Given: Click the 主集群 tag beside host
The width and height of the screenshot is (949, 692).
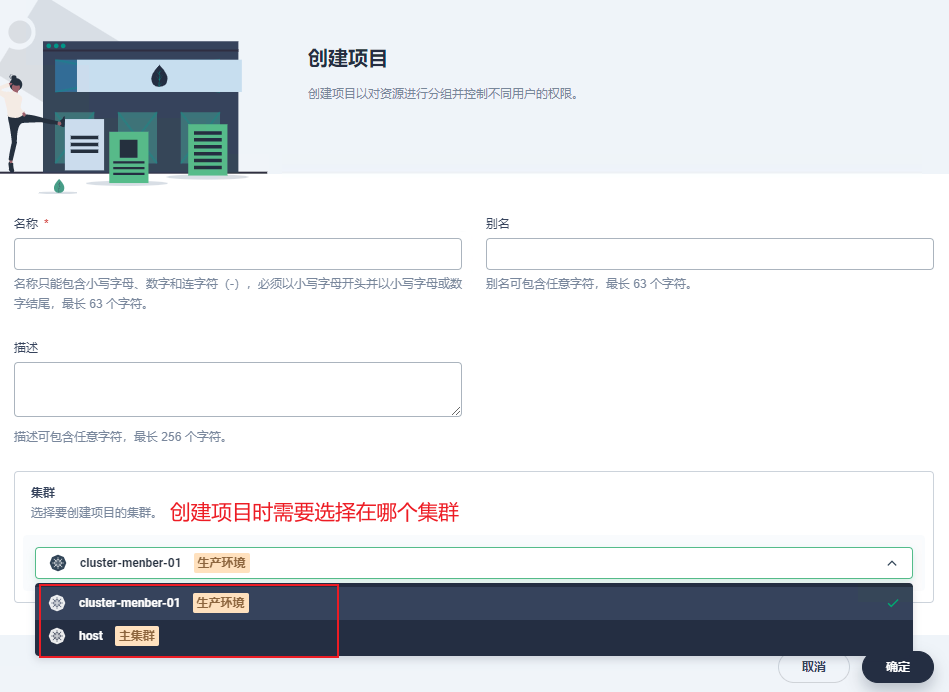Looking at the screenshot, I should [x=137, y=636].
